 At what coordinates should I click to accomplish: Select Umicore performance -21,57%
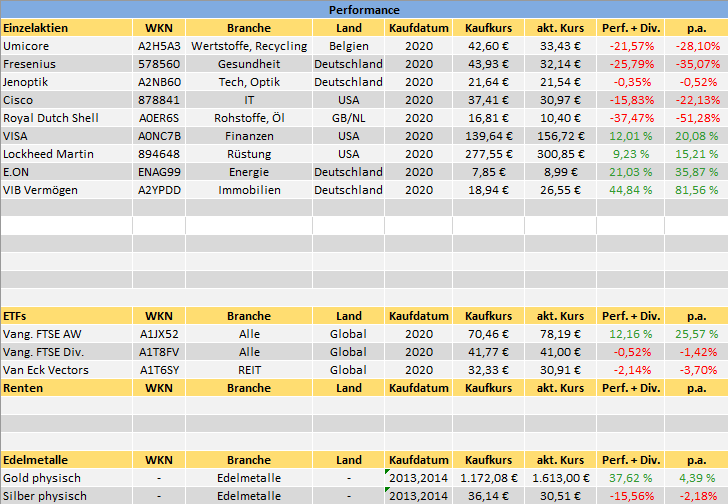pos(631,46)
